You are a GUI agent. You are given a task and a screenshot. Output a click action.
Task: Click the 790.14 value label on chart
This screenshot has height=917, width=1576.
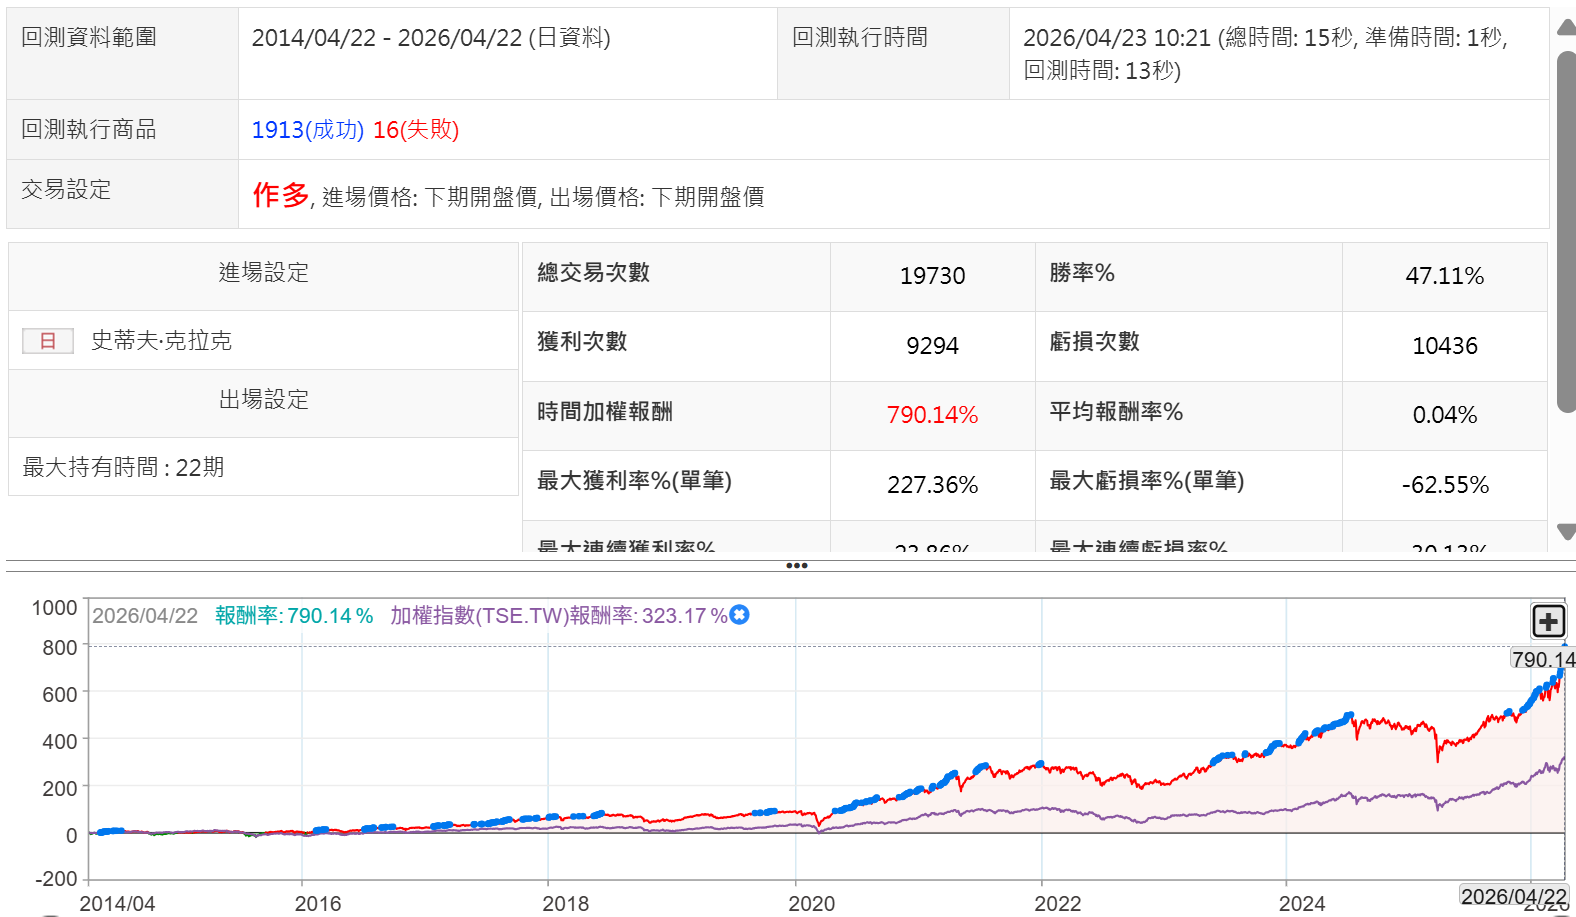1542,659
